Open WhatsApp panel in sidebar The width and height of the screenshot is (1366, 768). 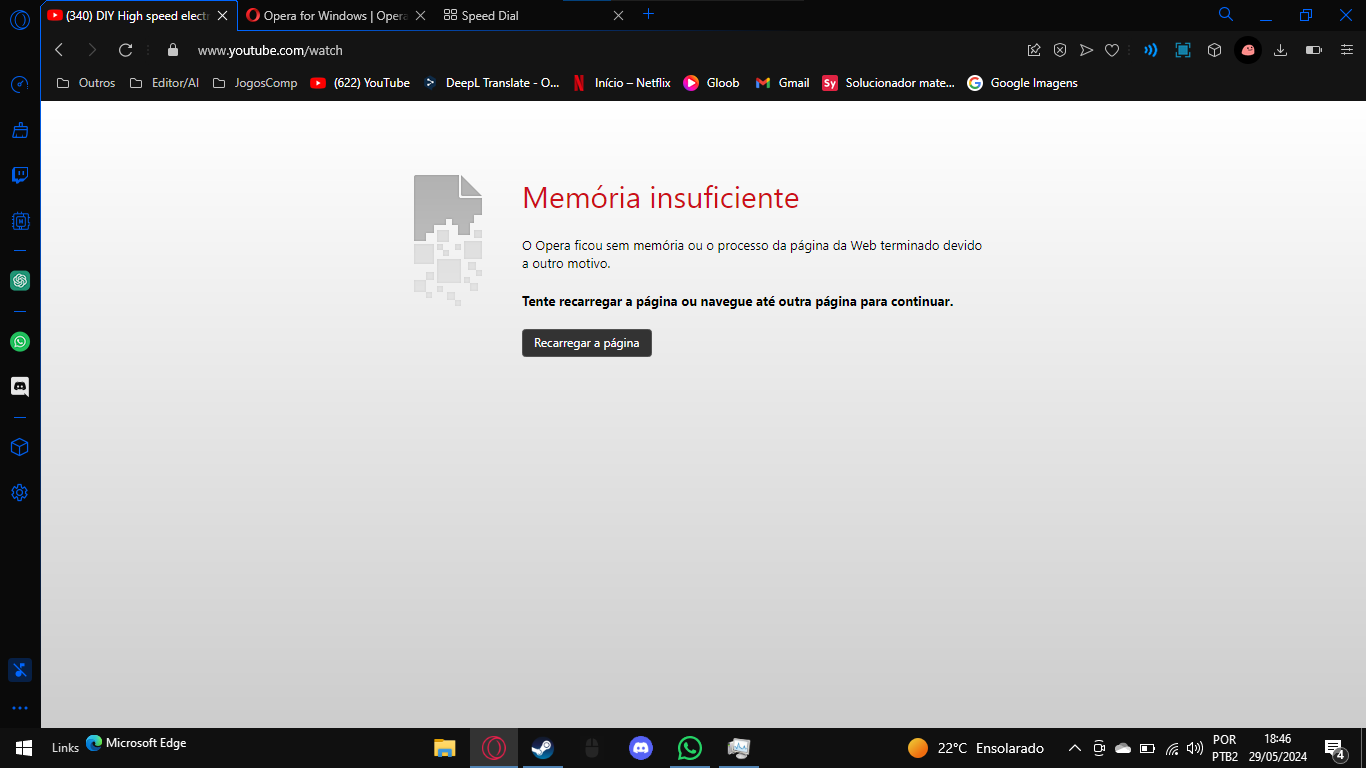19,342
